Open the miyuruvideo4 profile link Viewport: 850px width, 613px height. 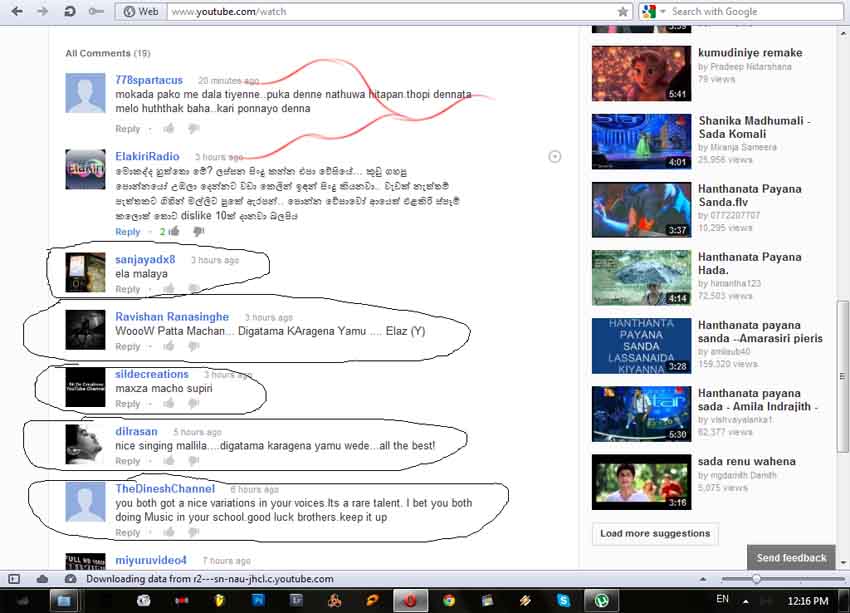[151, 560]
